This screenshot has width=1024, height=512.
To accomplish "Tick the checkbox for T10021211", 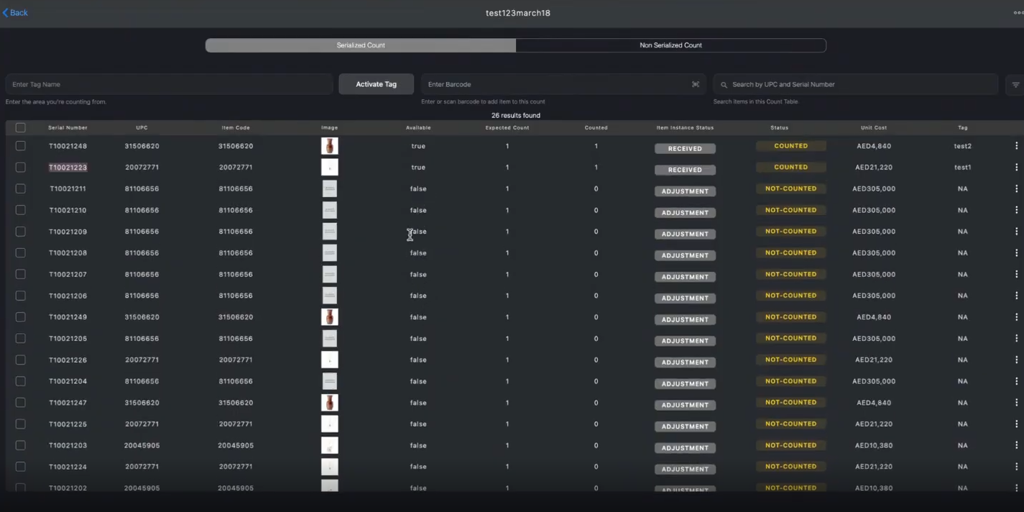I will 20,189.
